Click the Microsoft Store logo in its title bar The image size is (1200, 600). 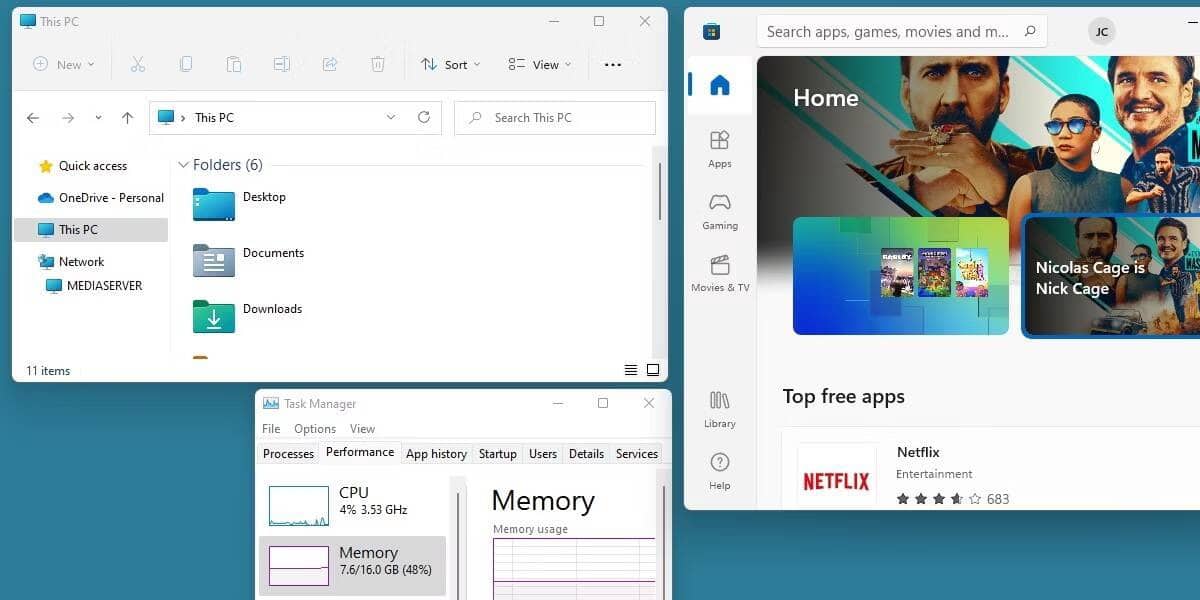[x=711, y=31]
